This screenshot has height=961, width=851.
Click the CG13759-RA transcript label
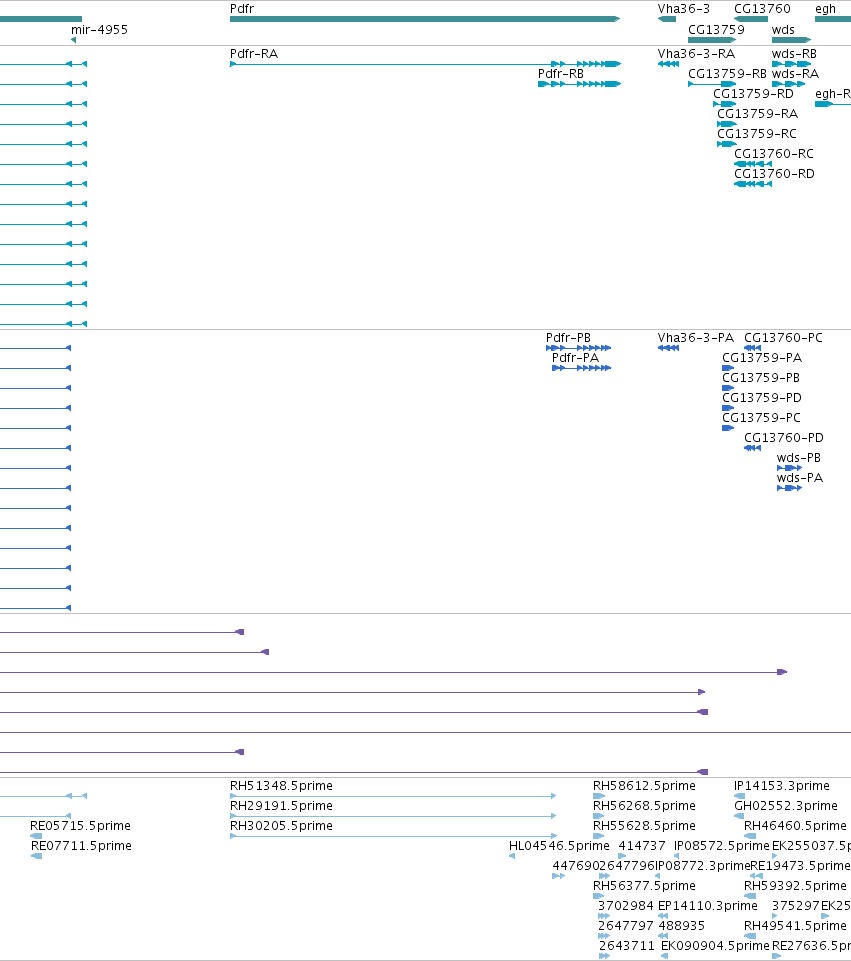(757, 113)
